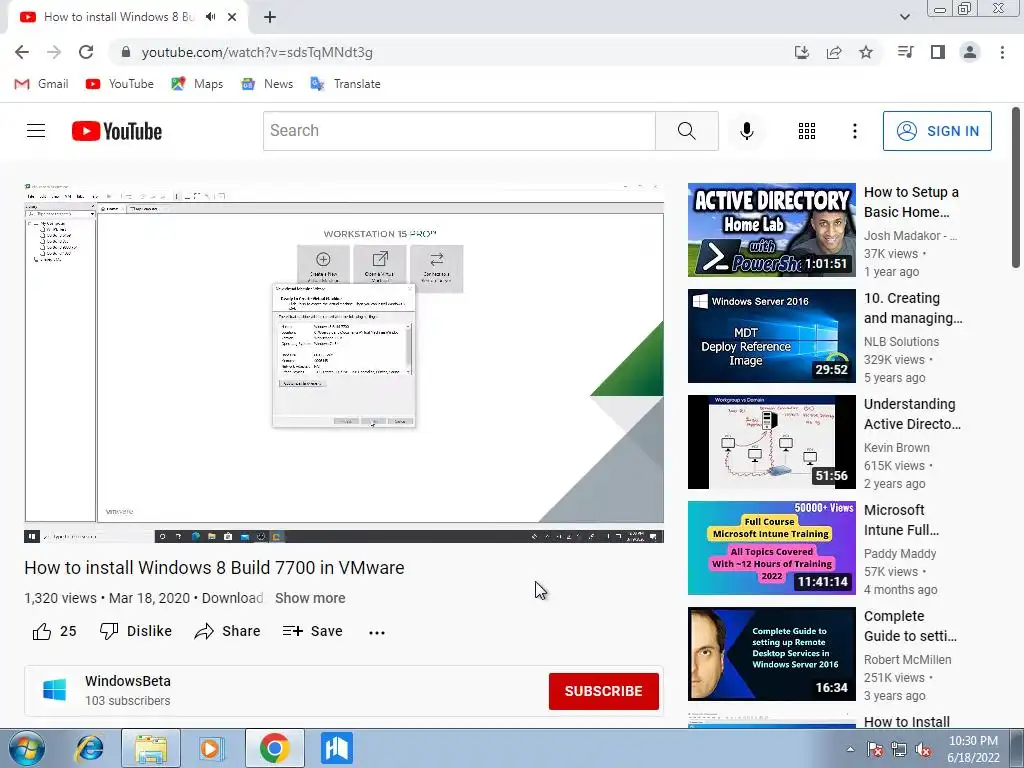Launch Internet Explorer from taskbar
Image resolution: width=1024 pixels, height=768 pixels.
click(x=90, y=748)
